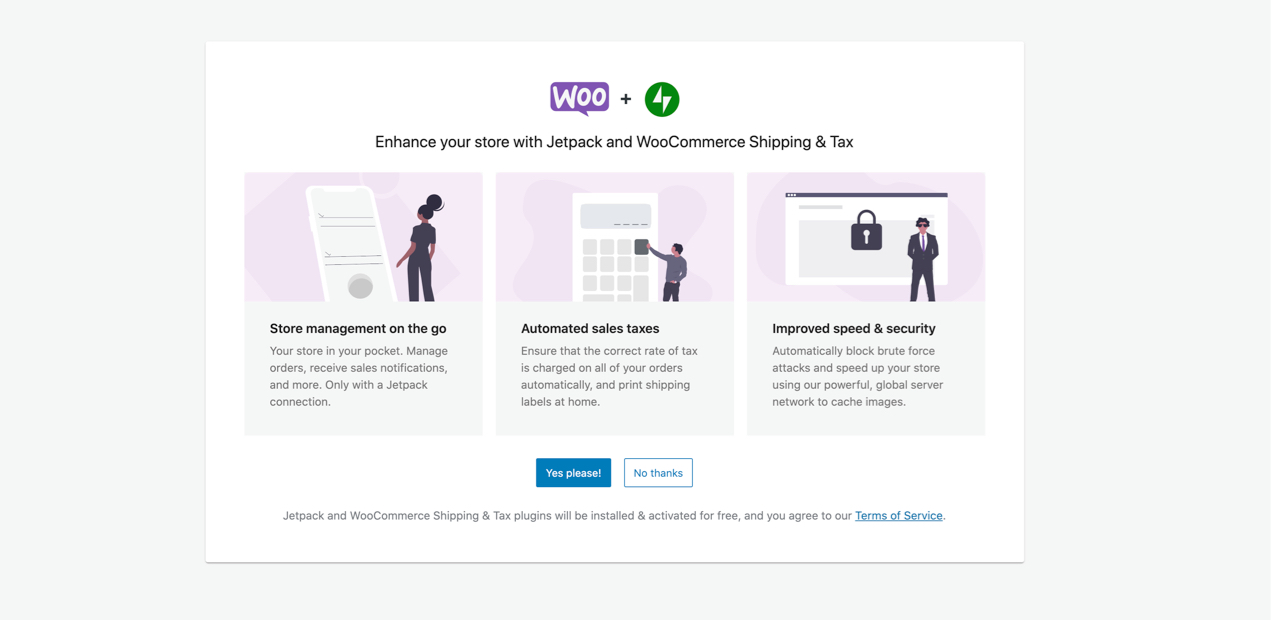Click the purple Woo logo
1272x620 pixels.
[579, 99]
